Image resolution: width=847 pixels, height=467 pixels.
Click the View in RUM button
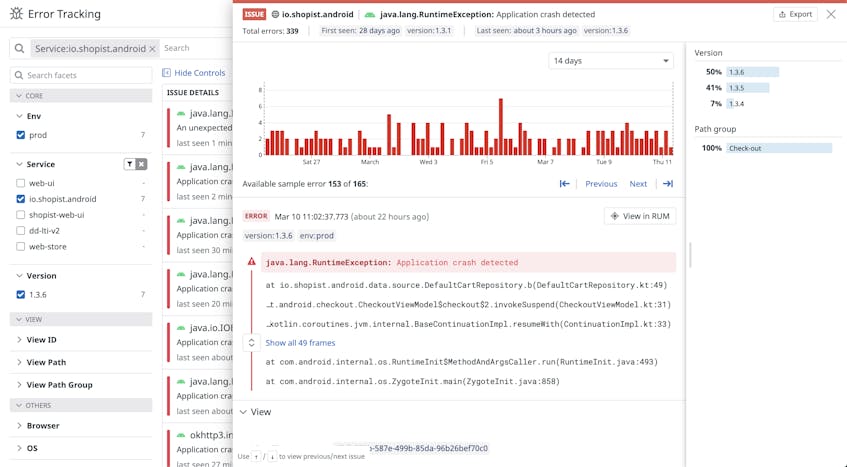pyautogui.click(x=640, y=216)
